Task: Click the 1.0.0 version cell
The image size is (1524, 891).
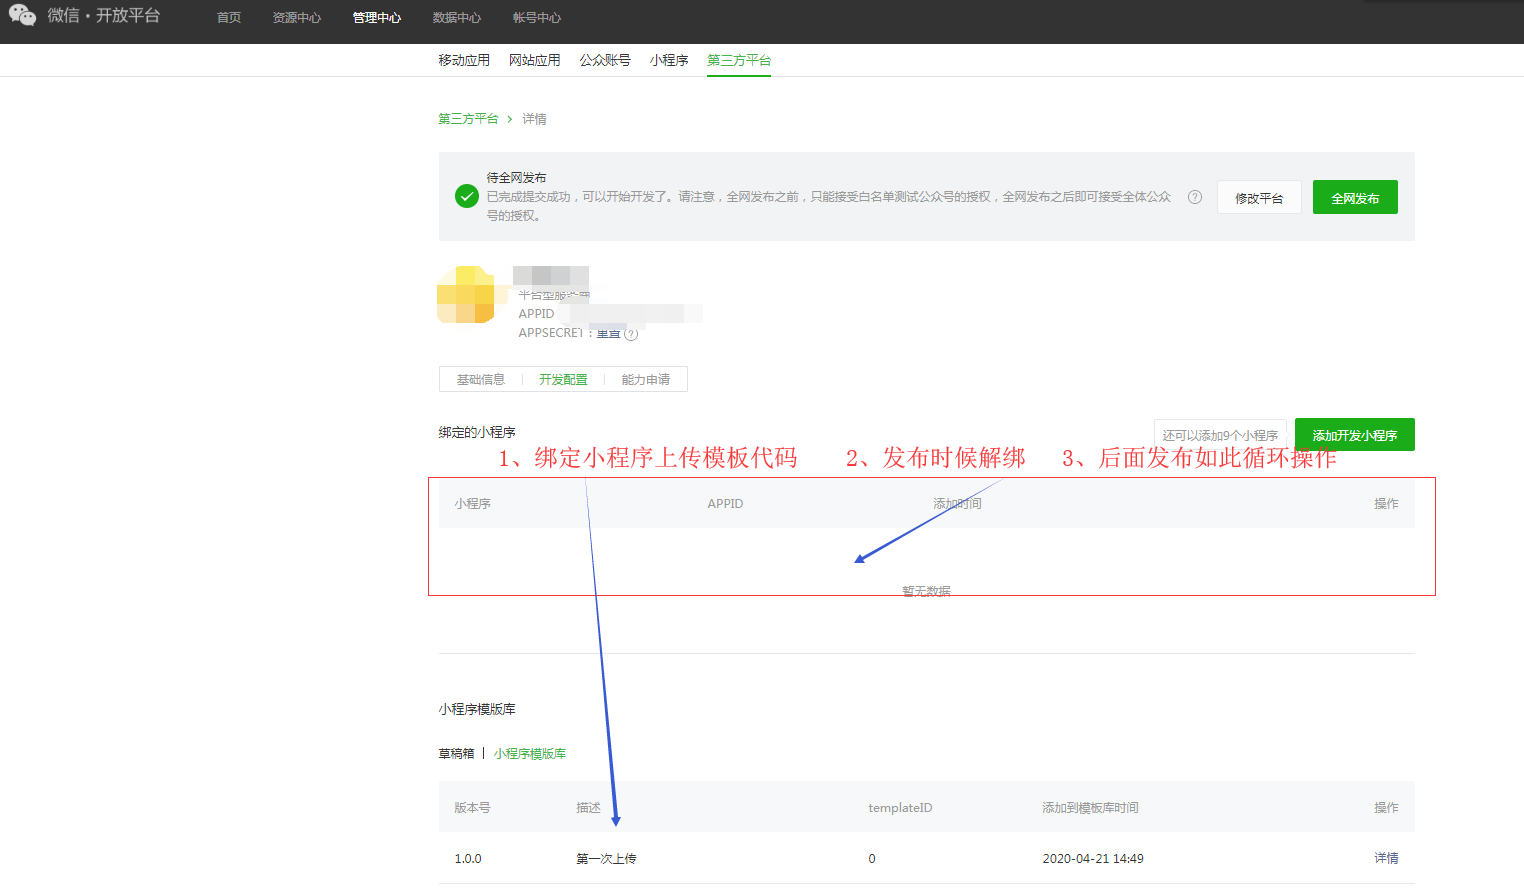Action: (x=468, y=859)
